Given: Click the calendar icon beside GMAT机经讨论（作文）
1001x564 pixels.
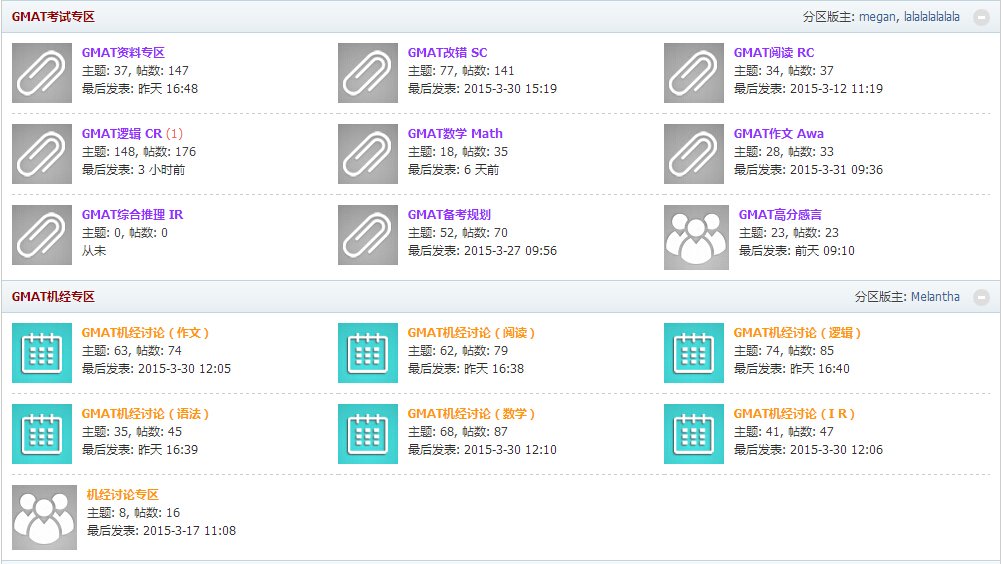Looking at the screenshot, I should tap(42, 353).
